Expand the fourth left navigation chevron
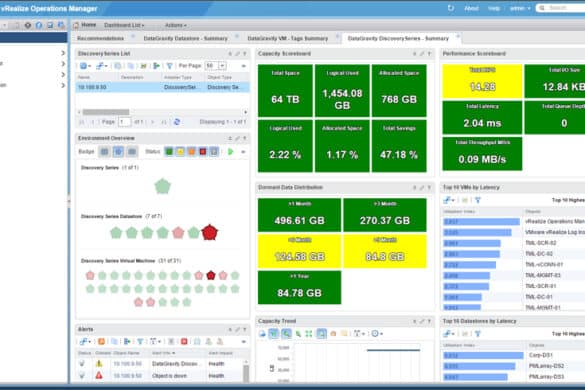 pyautogui.click(x=63, y=85)
